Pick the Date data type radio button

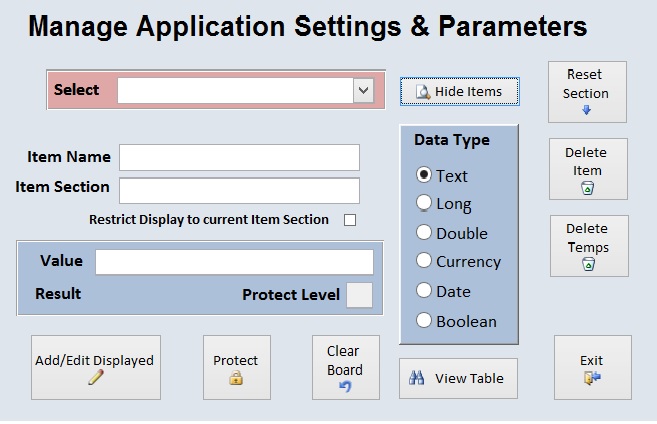coord(424,291)
